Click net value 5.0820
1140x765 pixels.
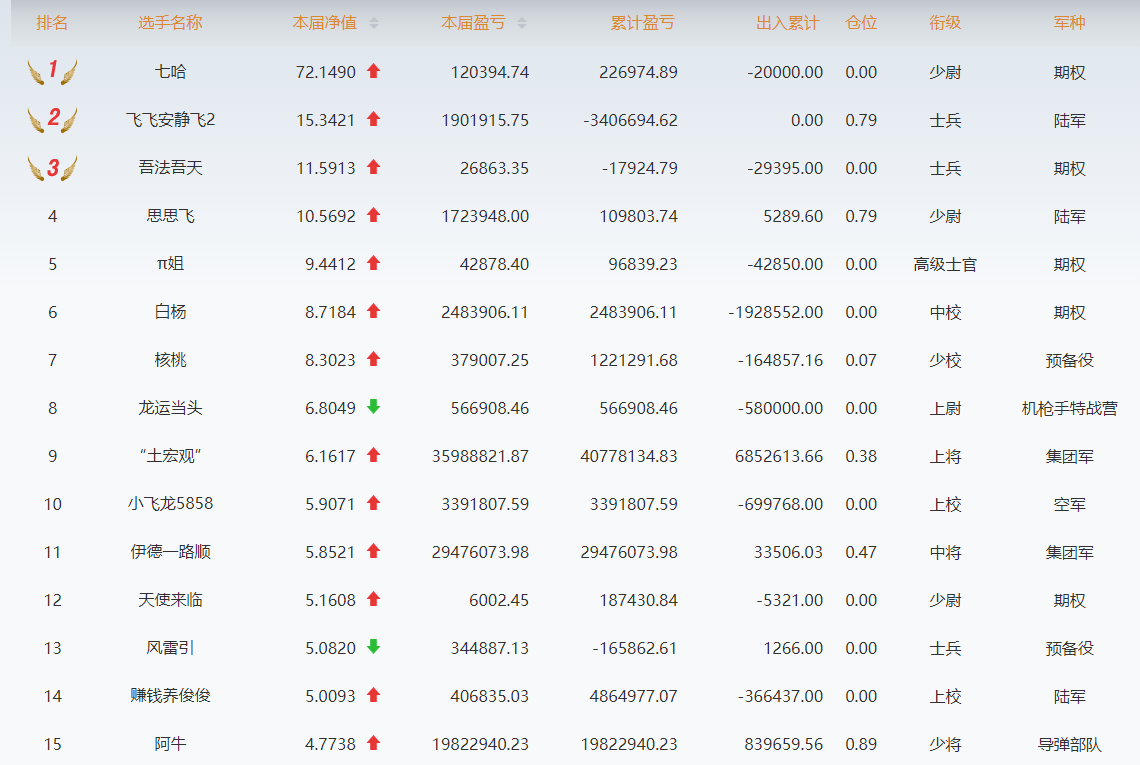[x=330, y=648]
